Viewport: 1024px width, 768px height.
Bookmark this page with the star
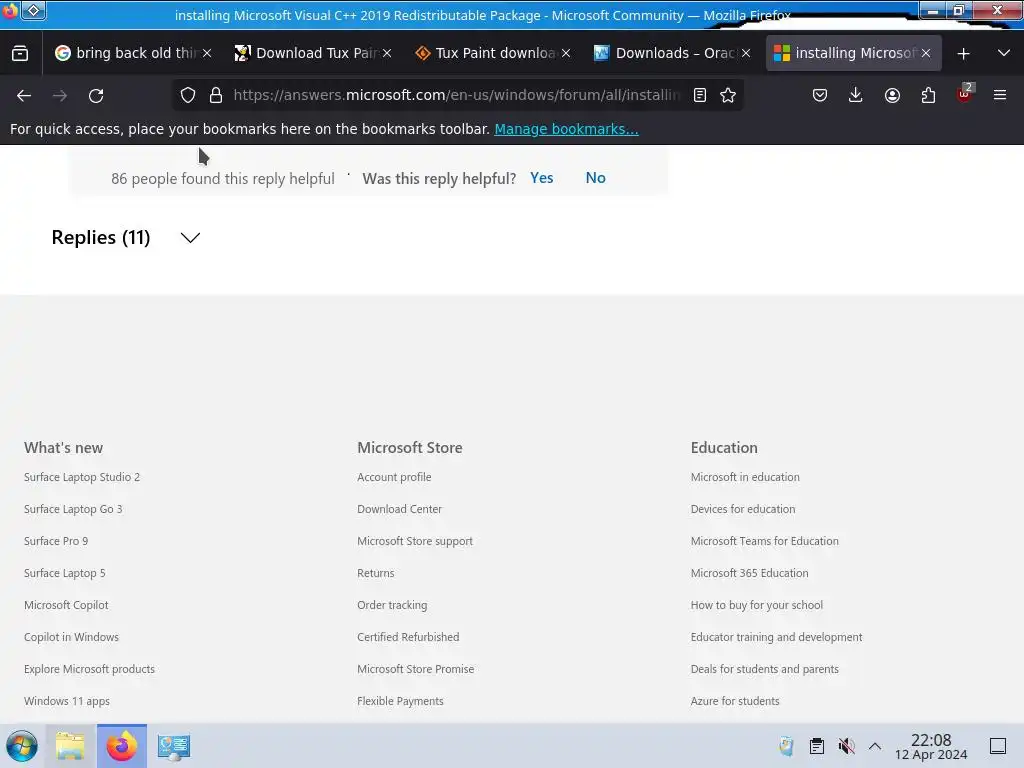coord(728,95)
